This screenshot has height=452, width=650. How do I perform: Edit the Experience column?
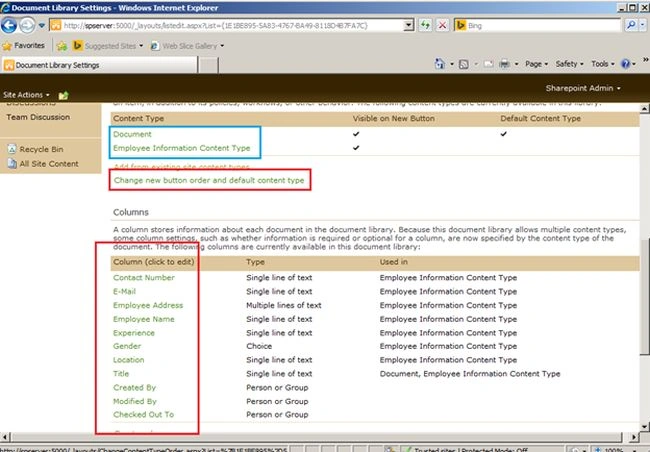133,333
